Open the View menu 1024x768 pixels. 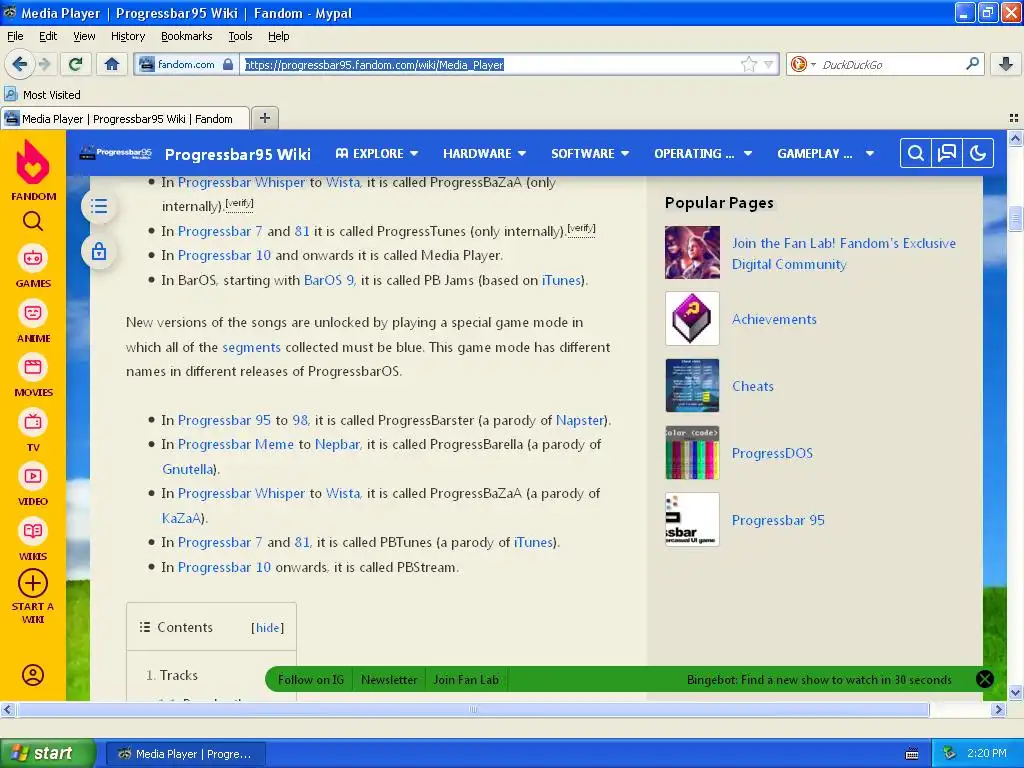tap(84, 36)
